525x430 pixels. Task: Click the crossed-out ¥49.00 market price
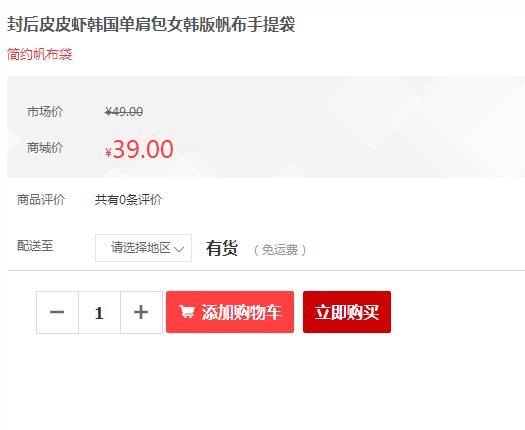[x=124, y=112]
